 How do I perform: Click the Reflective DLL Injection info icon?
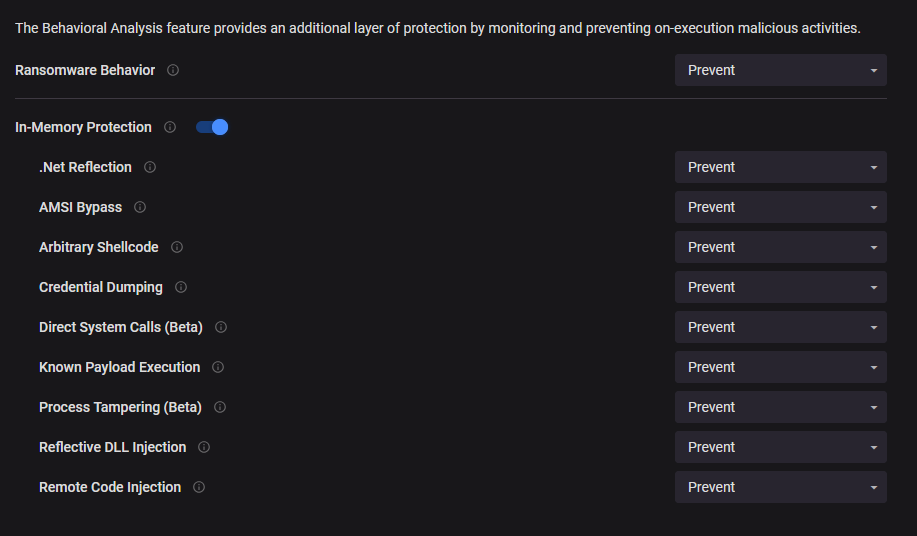click(x=204, y=447)
